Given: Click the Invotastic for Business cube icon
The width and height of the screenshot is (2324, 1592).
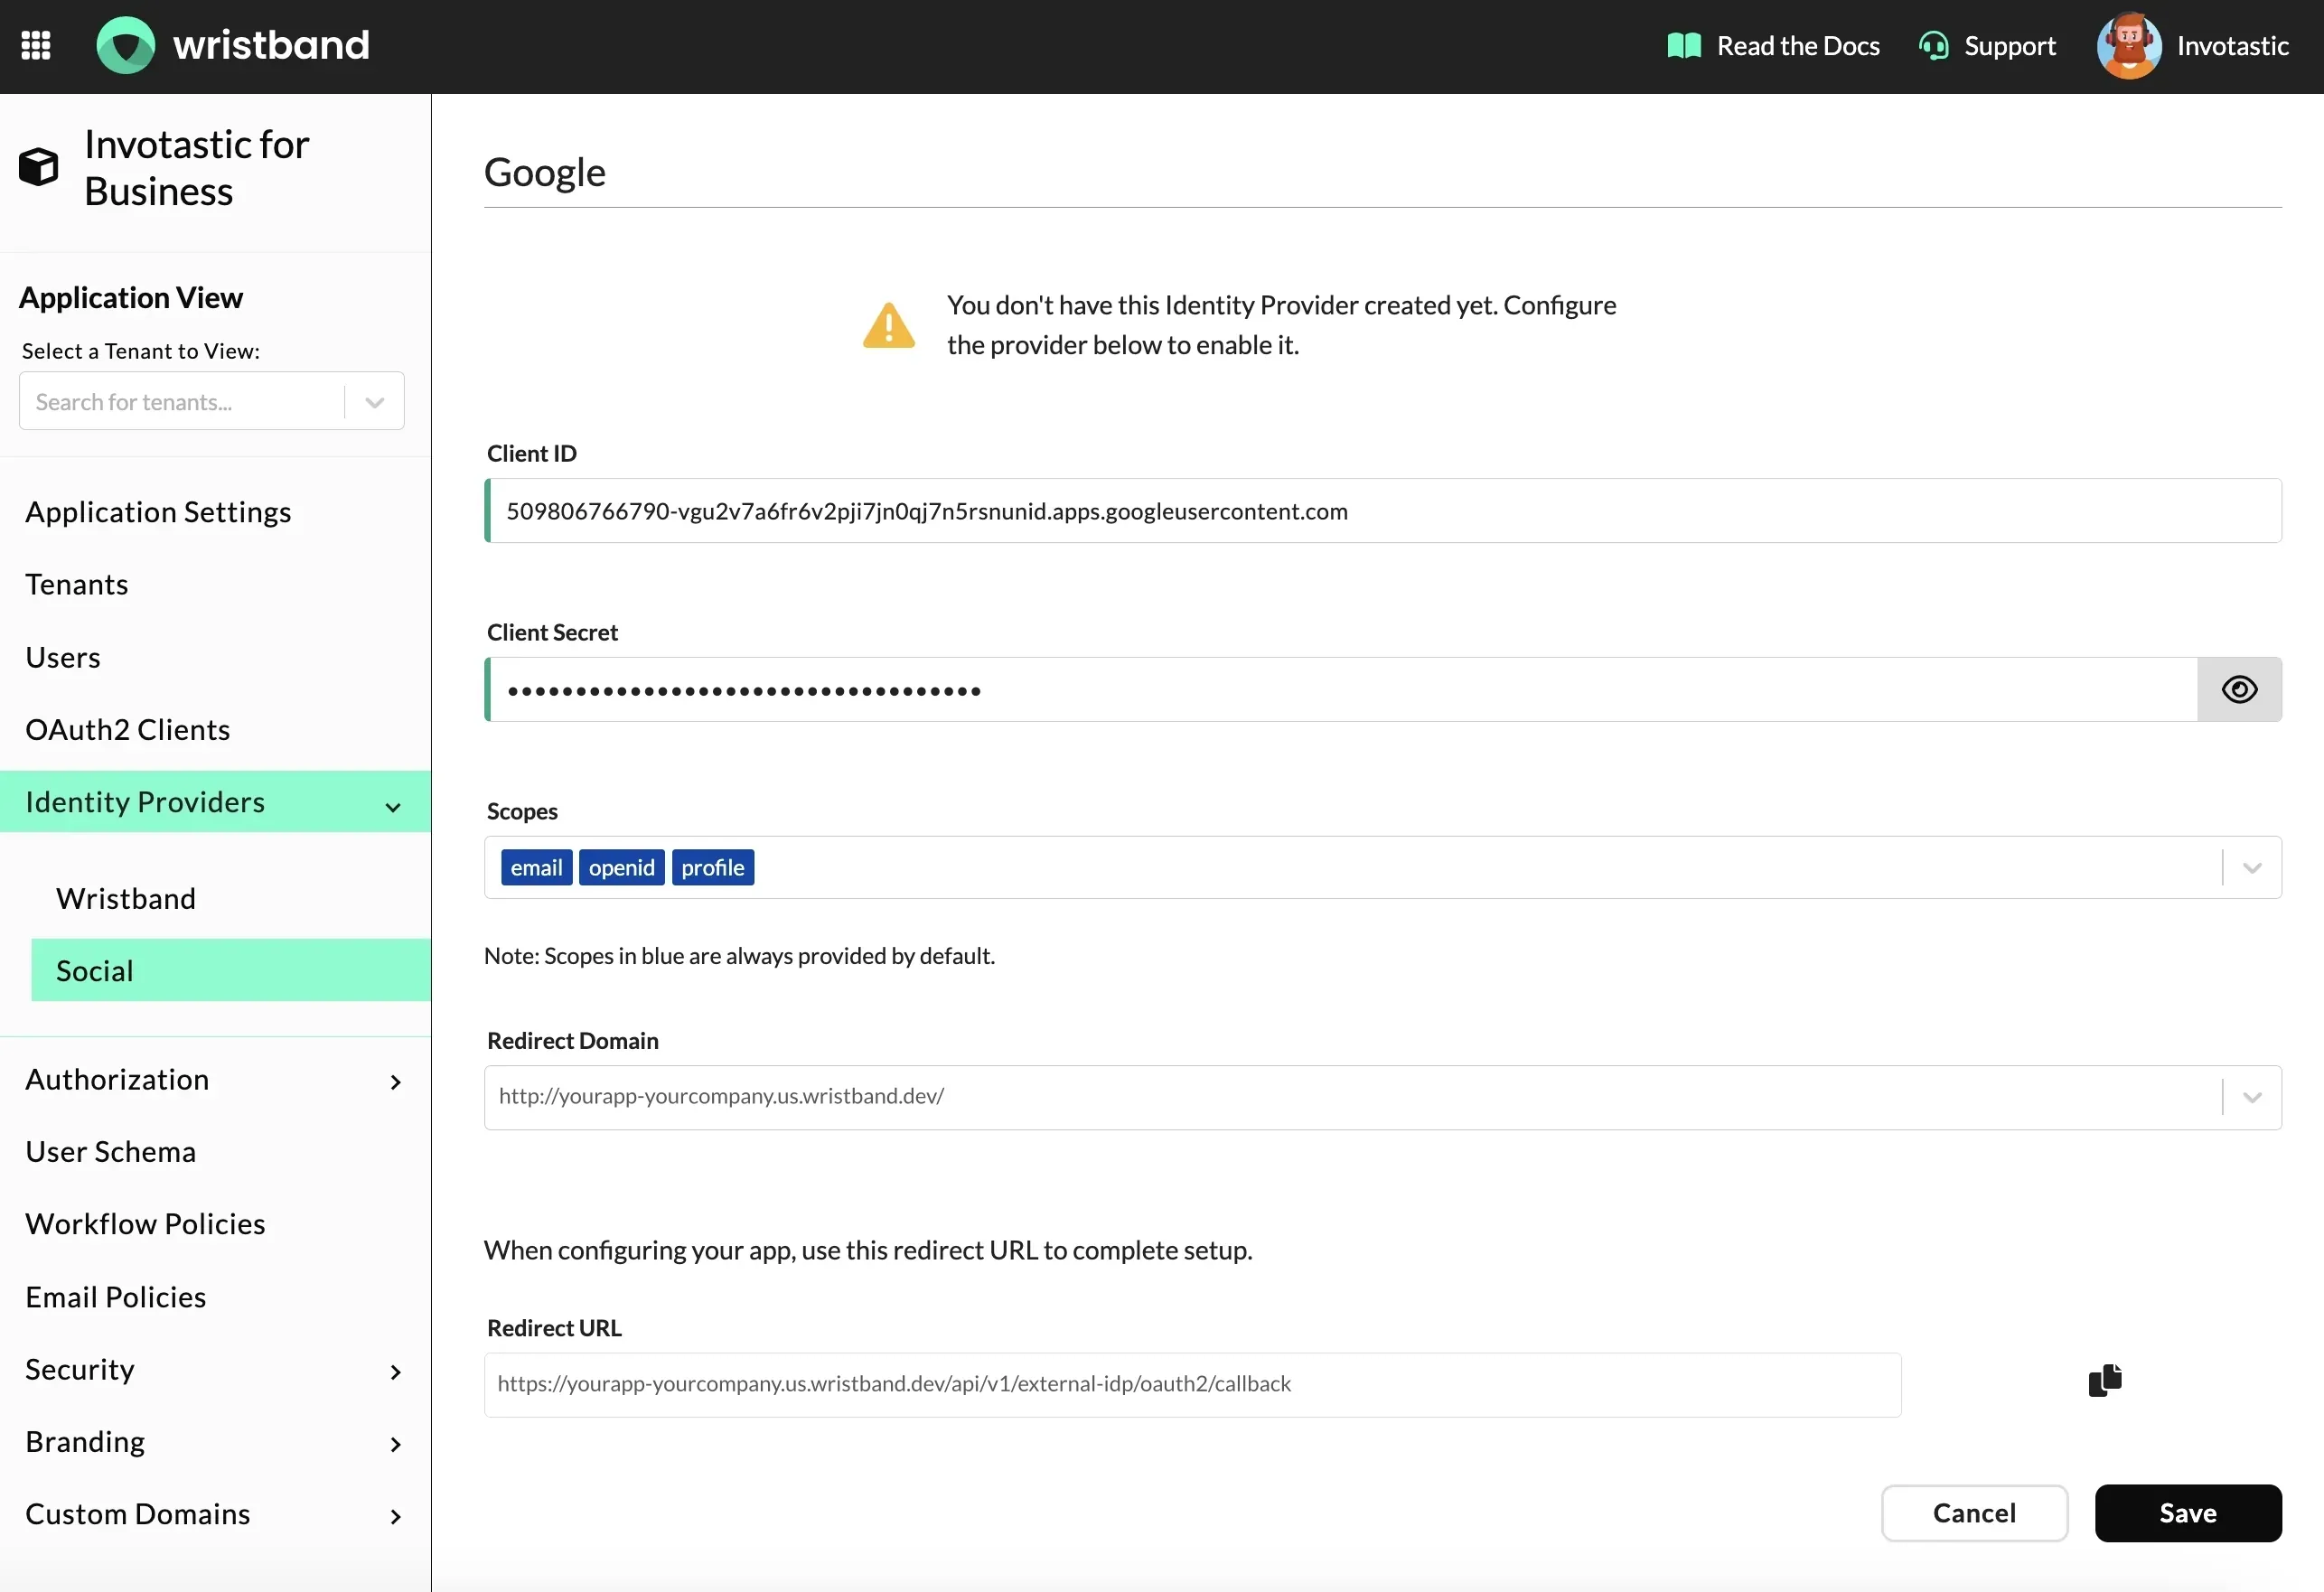Looking at the screenshot, I should (x=39, y=167).
